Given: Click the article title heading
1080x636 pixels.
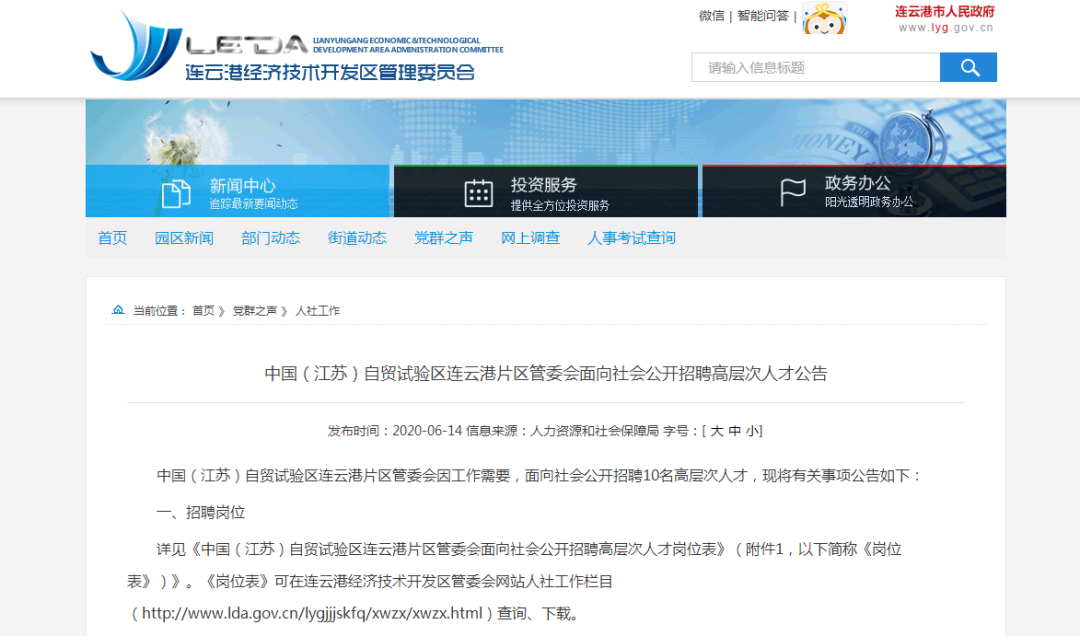Looking at the screenshot, I should (546, 373).
